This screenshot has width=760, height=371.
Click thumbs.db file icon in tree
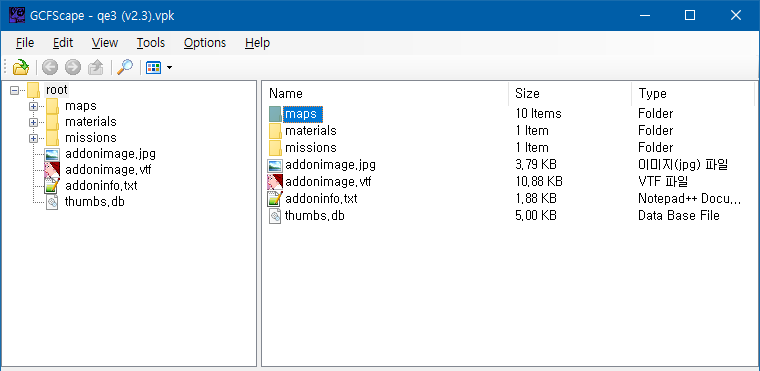coord(52,202)
